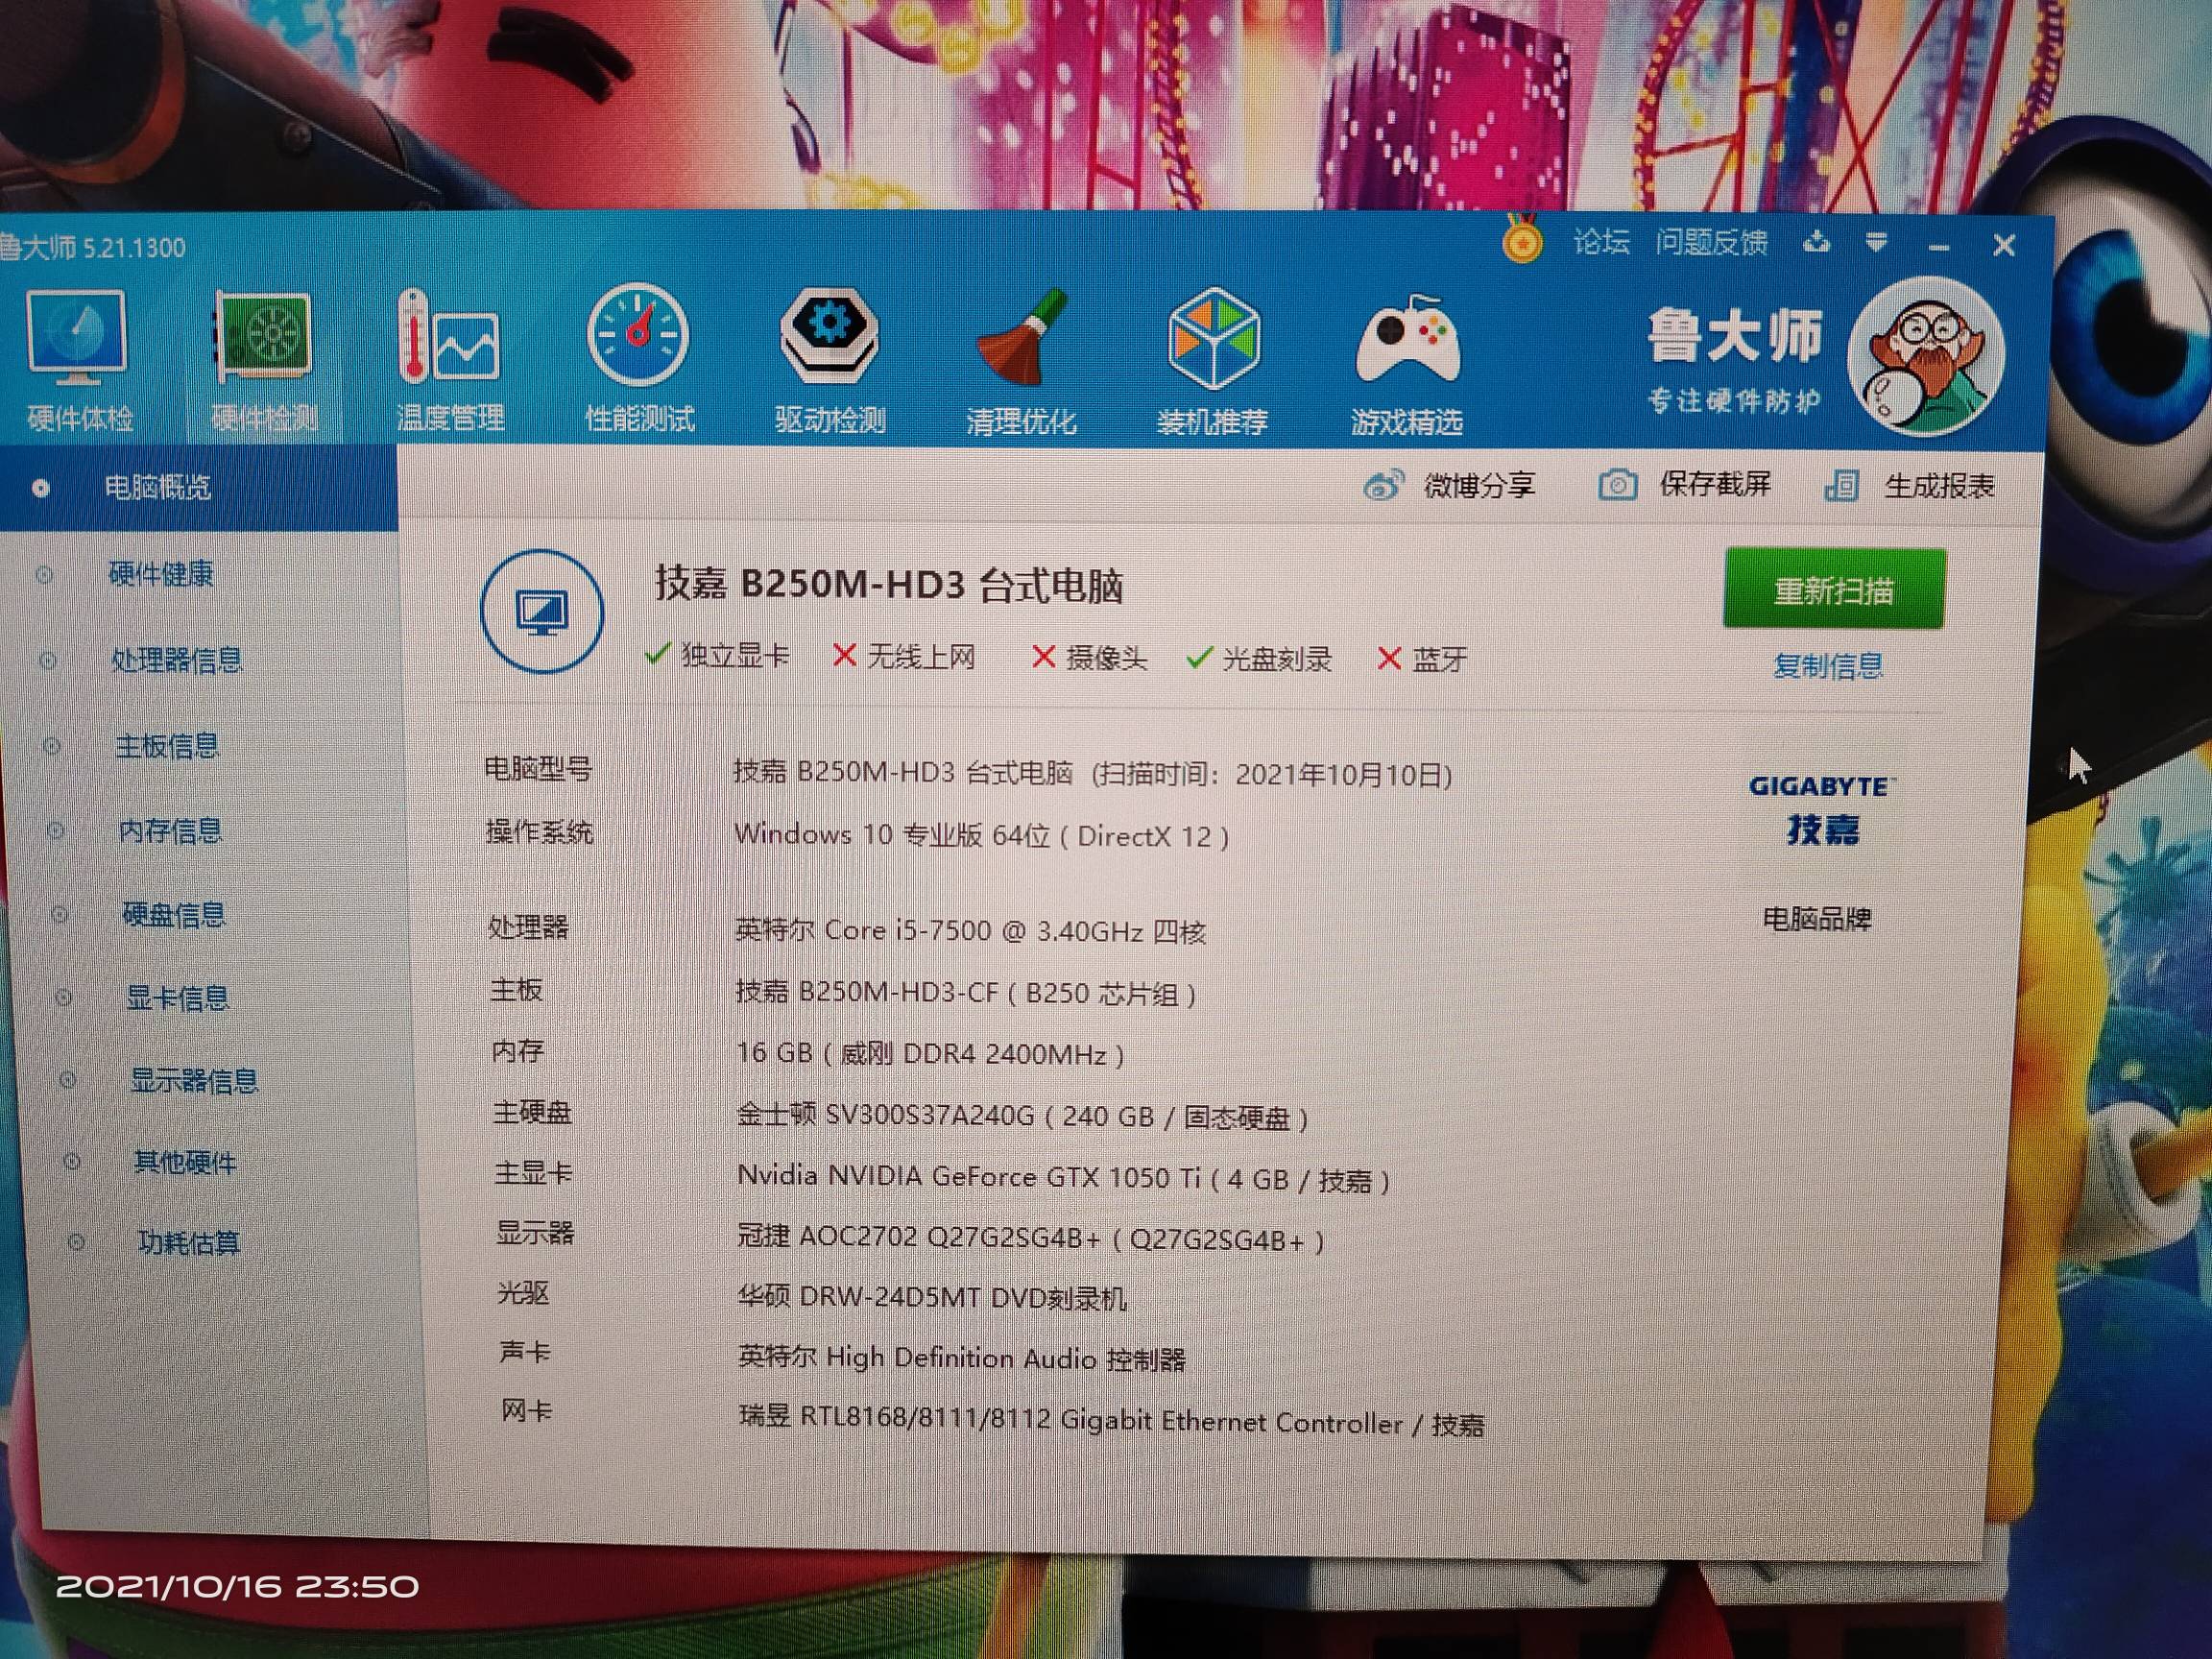The width and height of the screenshot is (2212, 1659).
Task: Click NVIDIA GeForce GTX 1050 Ti value
Action: tap(1063, 1178)
